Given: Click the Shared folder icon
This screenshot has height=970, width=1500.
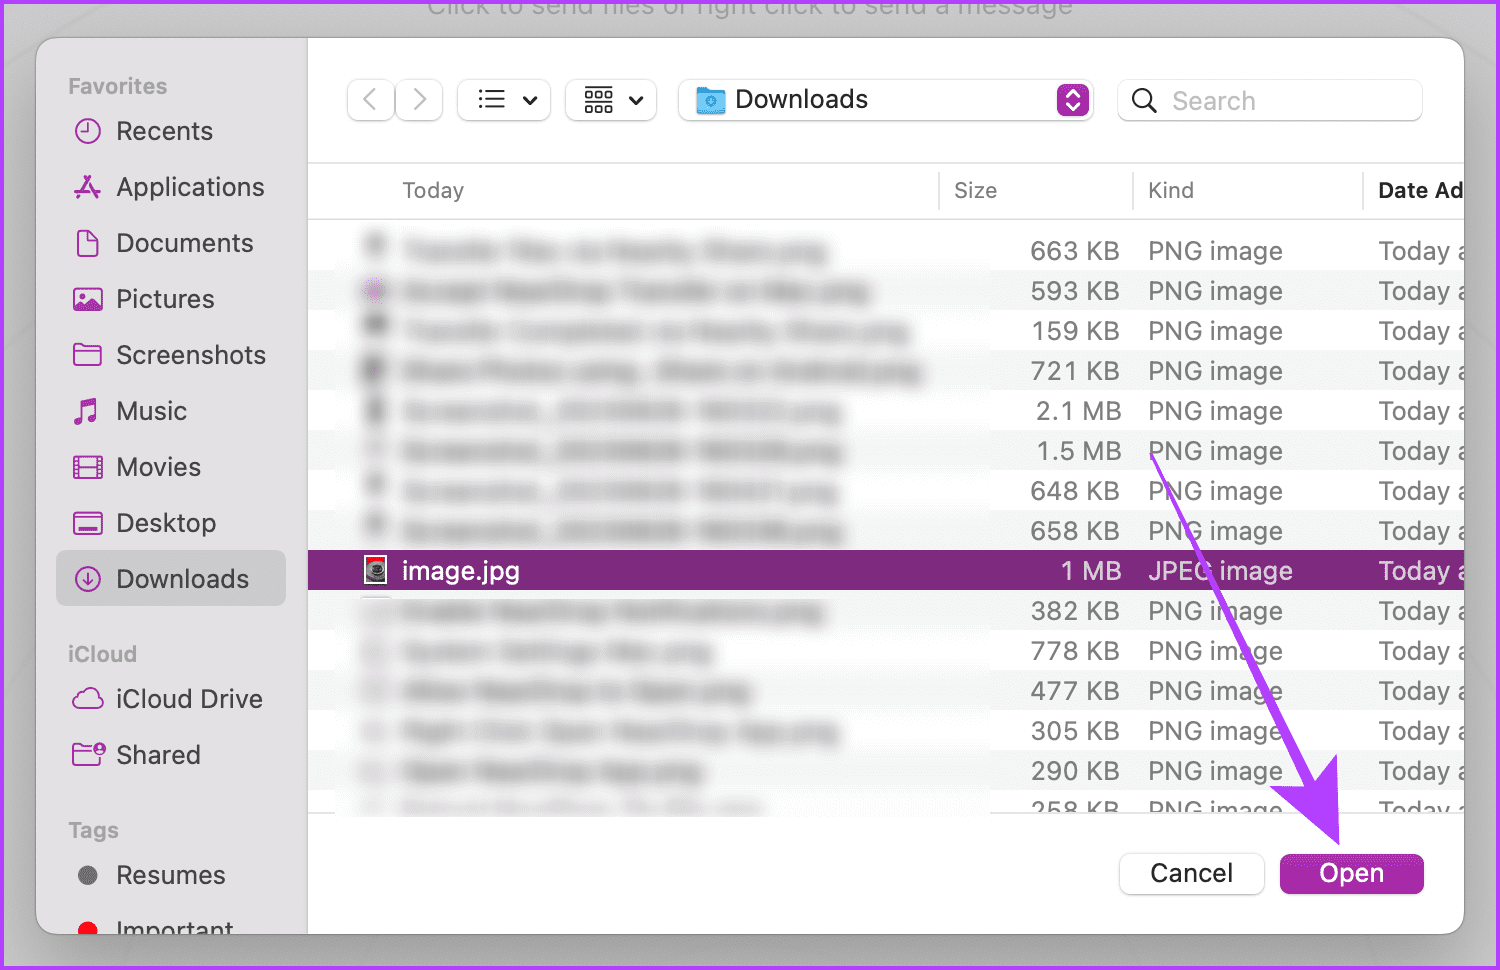Looking at the screenshot, I should (x=88, y=754).
